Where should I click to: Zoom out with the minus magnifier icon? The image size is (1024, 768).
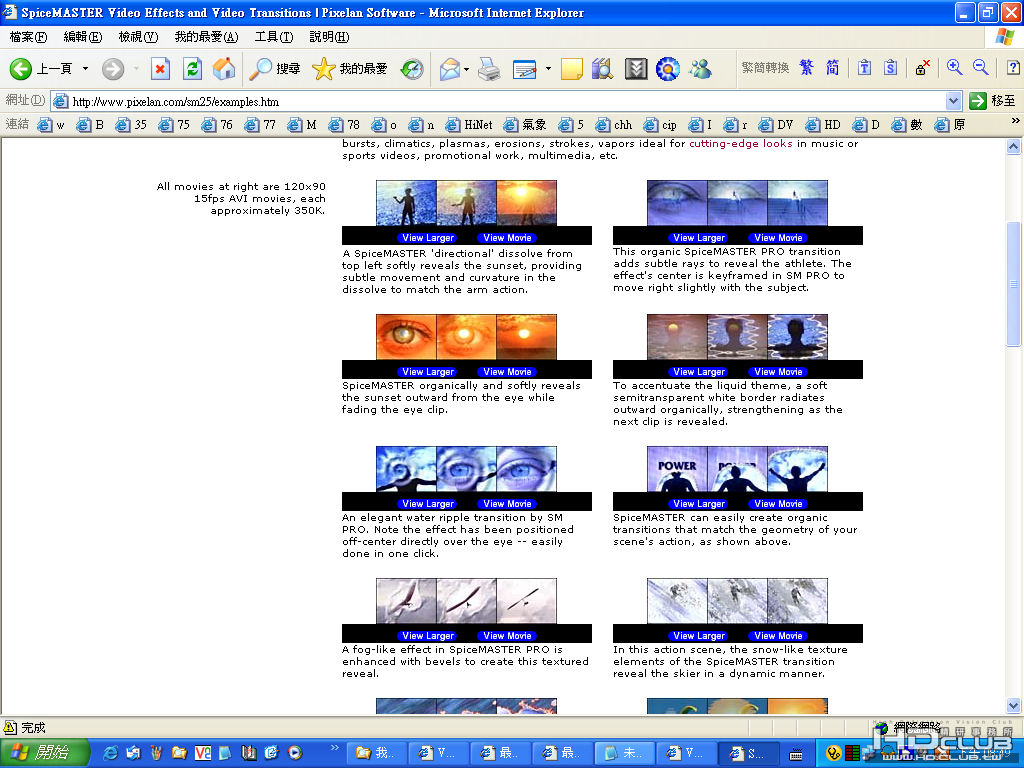pos(980,67)
